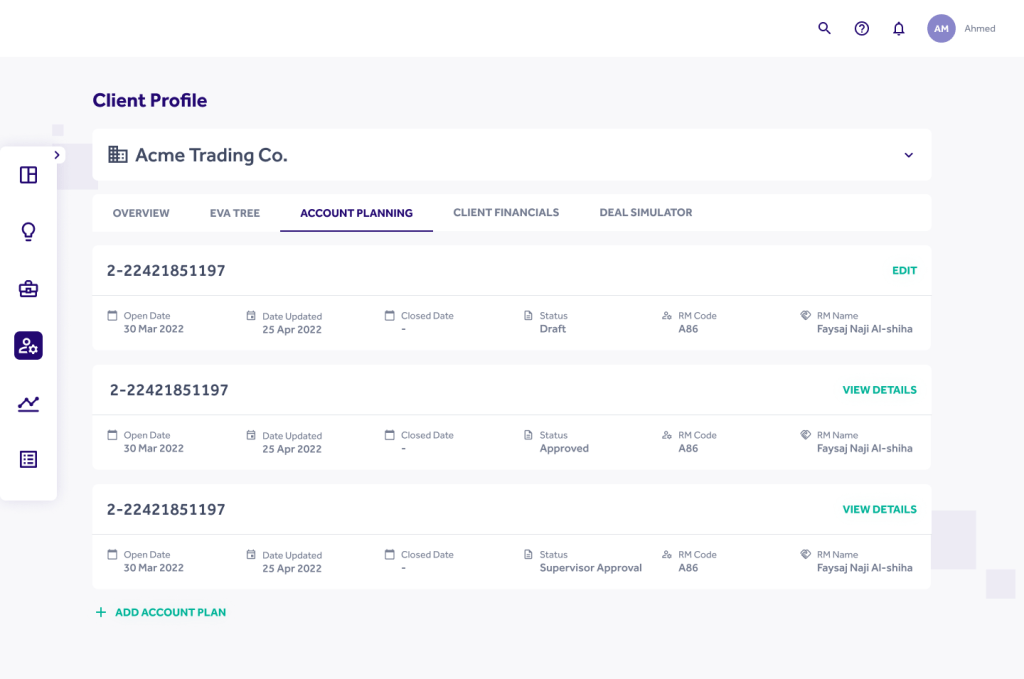Click the AM user avatar

point(941,29)
